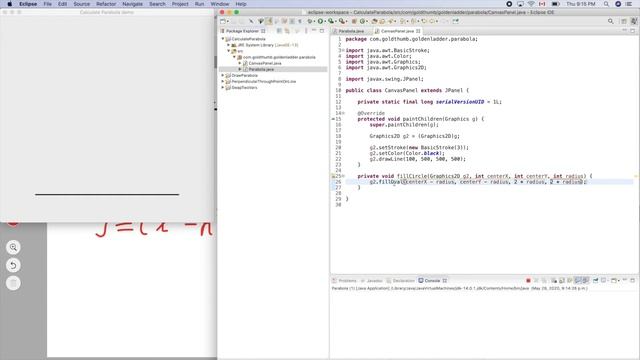
Task: Toggle Scroll Lock in Console toolbar
Action: (x=562, y=281)
